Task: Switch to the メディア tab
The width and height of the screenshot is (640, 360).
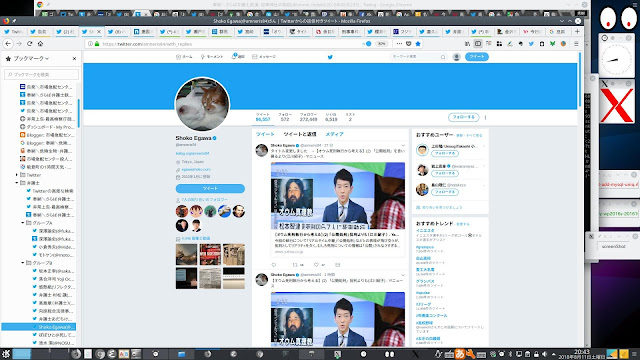Action: (x=334, y=134)
